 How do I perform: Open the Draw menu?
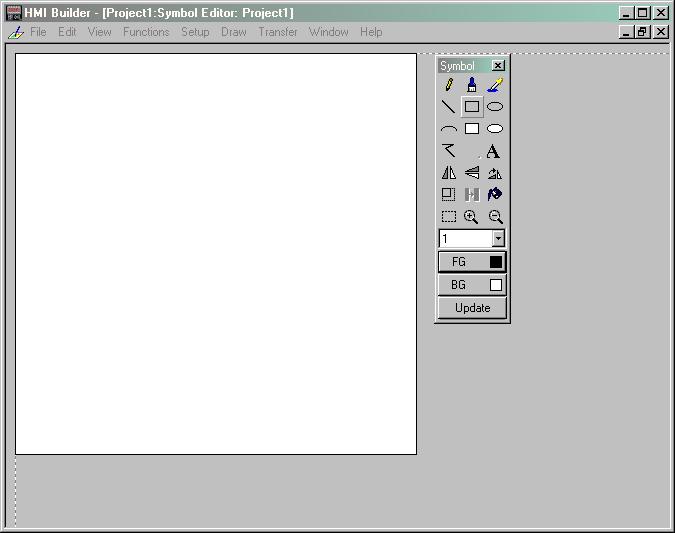(234, 32)
